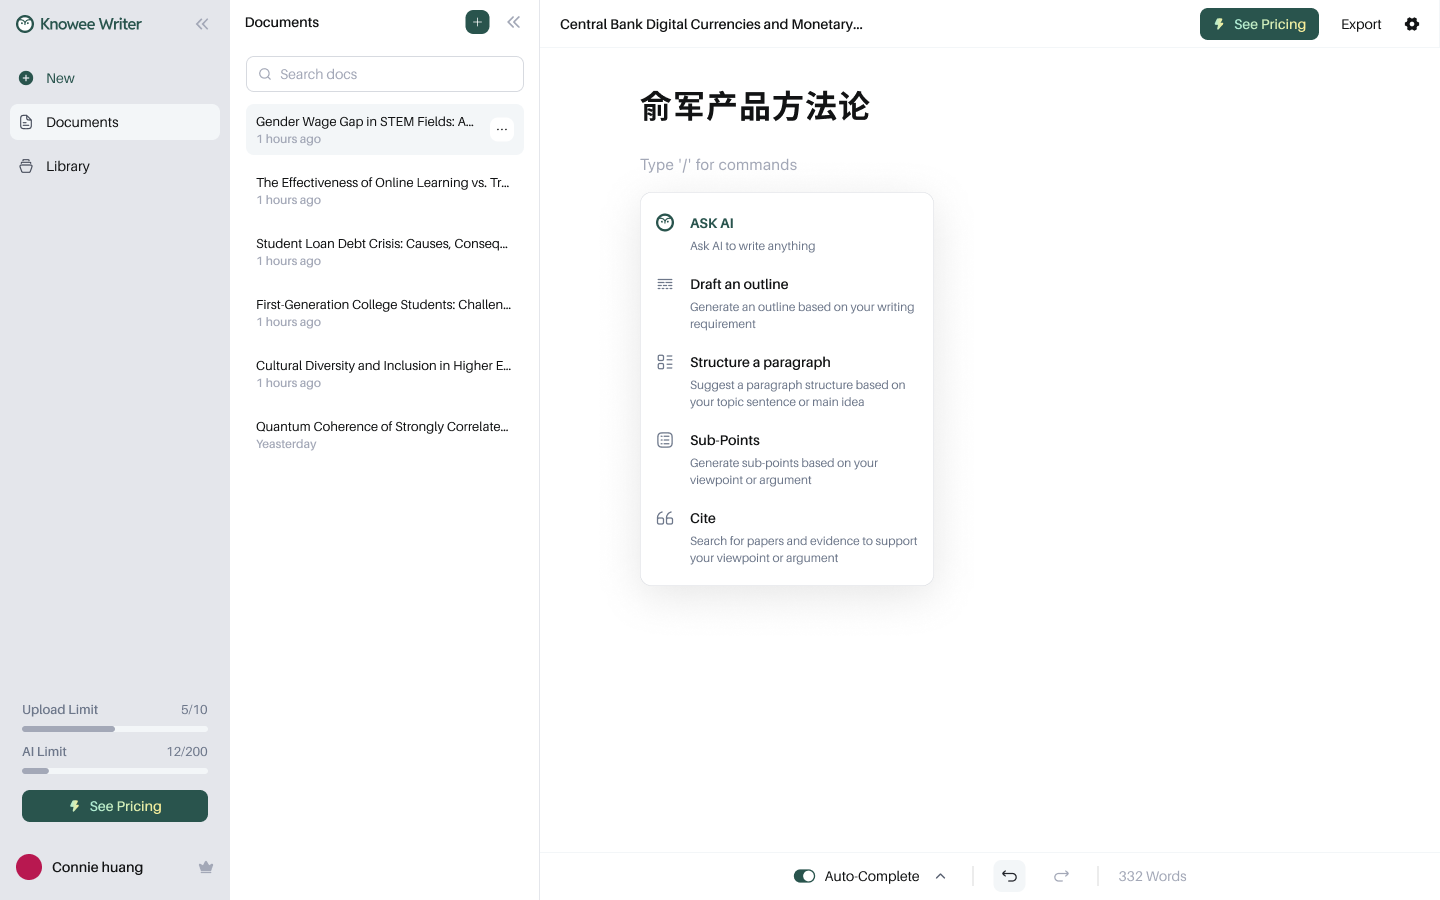1440x900 pixels.
Task: Open The Effectiveness of Online Learning document
Action: click(x=385, y=190)
